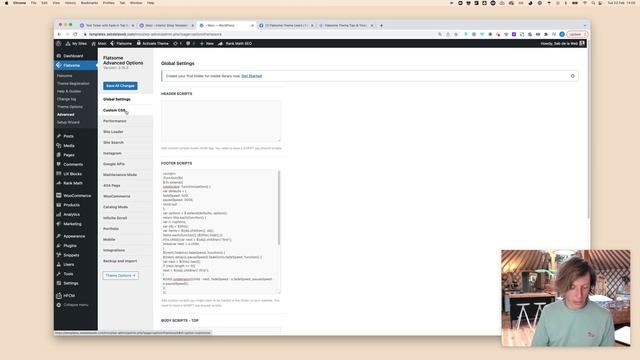Open Products in admin sidebar
Viewport: 640px width, 360px height.
pyautogui.click(x=71, y=205)
